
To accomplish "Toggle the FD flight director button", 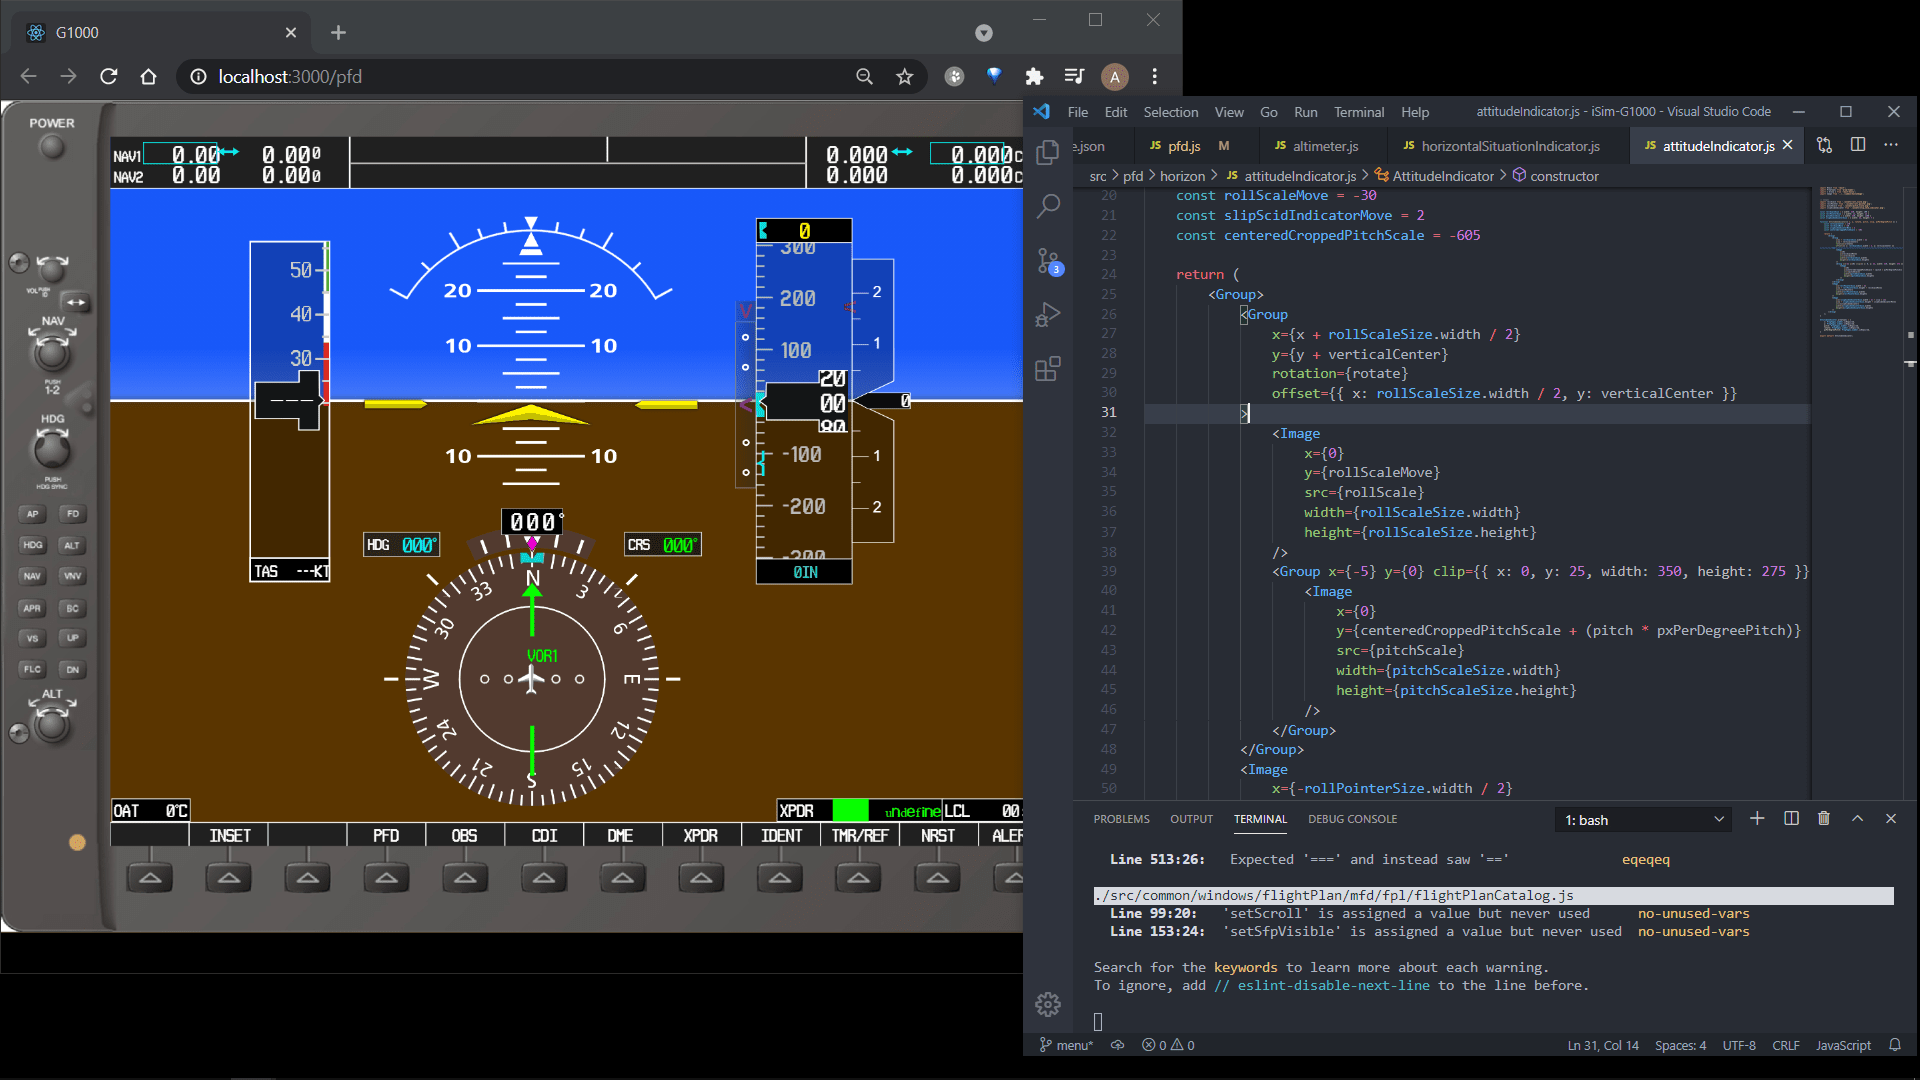I will [72, 514].
